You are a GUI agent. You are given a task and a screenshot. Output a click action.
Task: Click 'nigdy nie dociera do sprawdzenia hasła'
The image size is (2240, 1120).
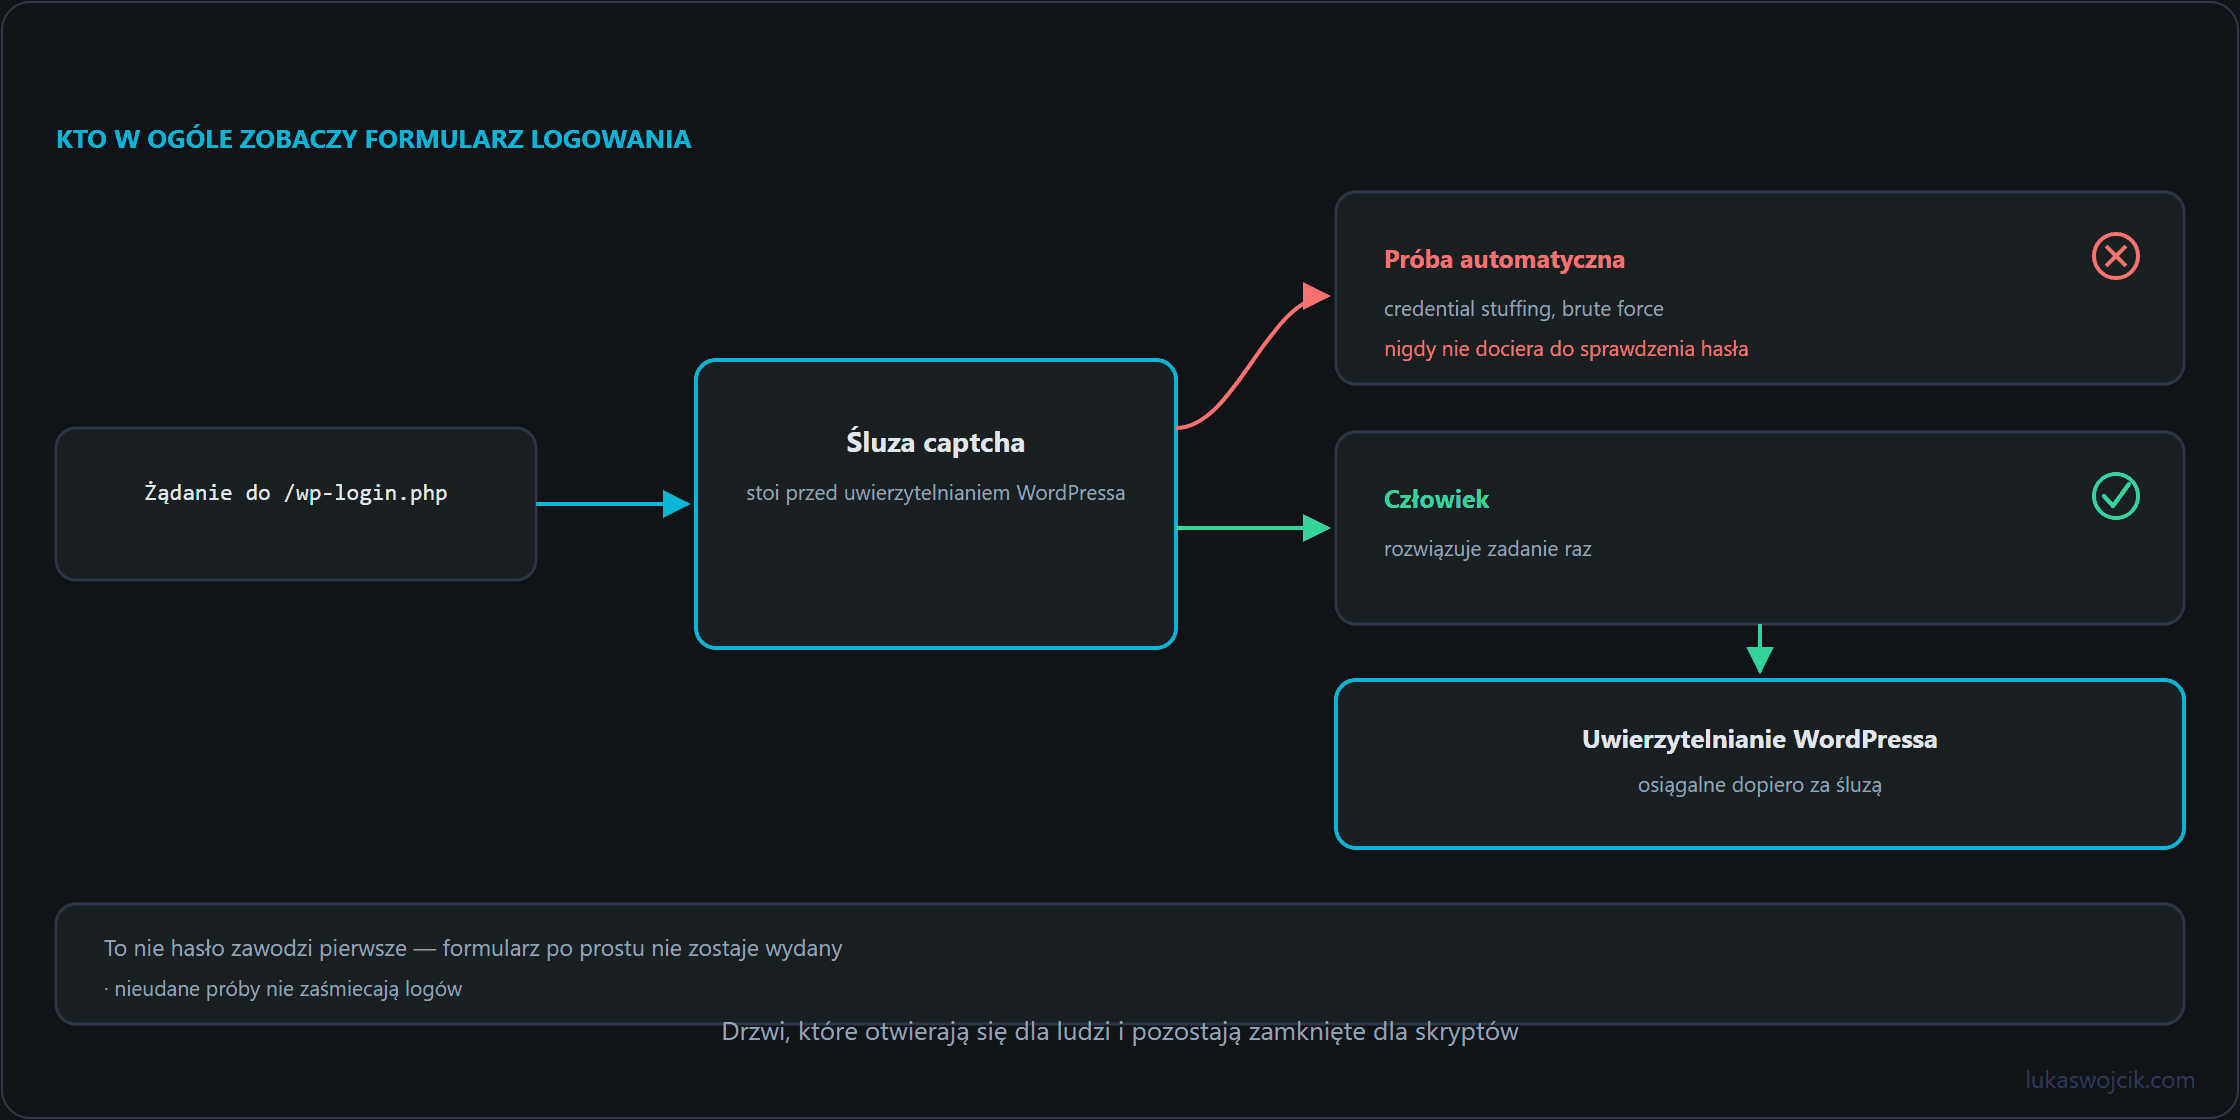1566,349
